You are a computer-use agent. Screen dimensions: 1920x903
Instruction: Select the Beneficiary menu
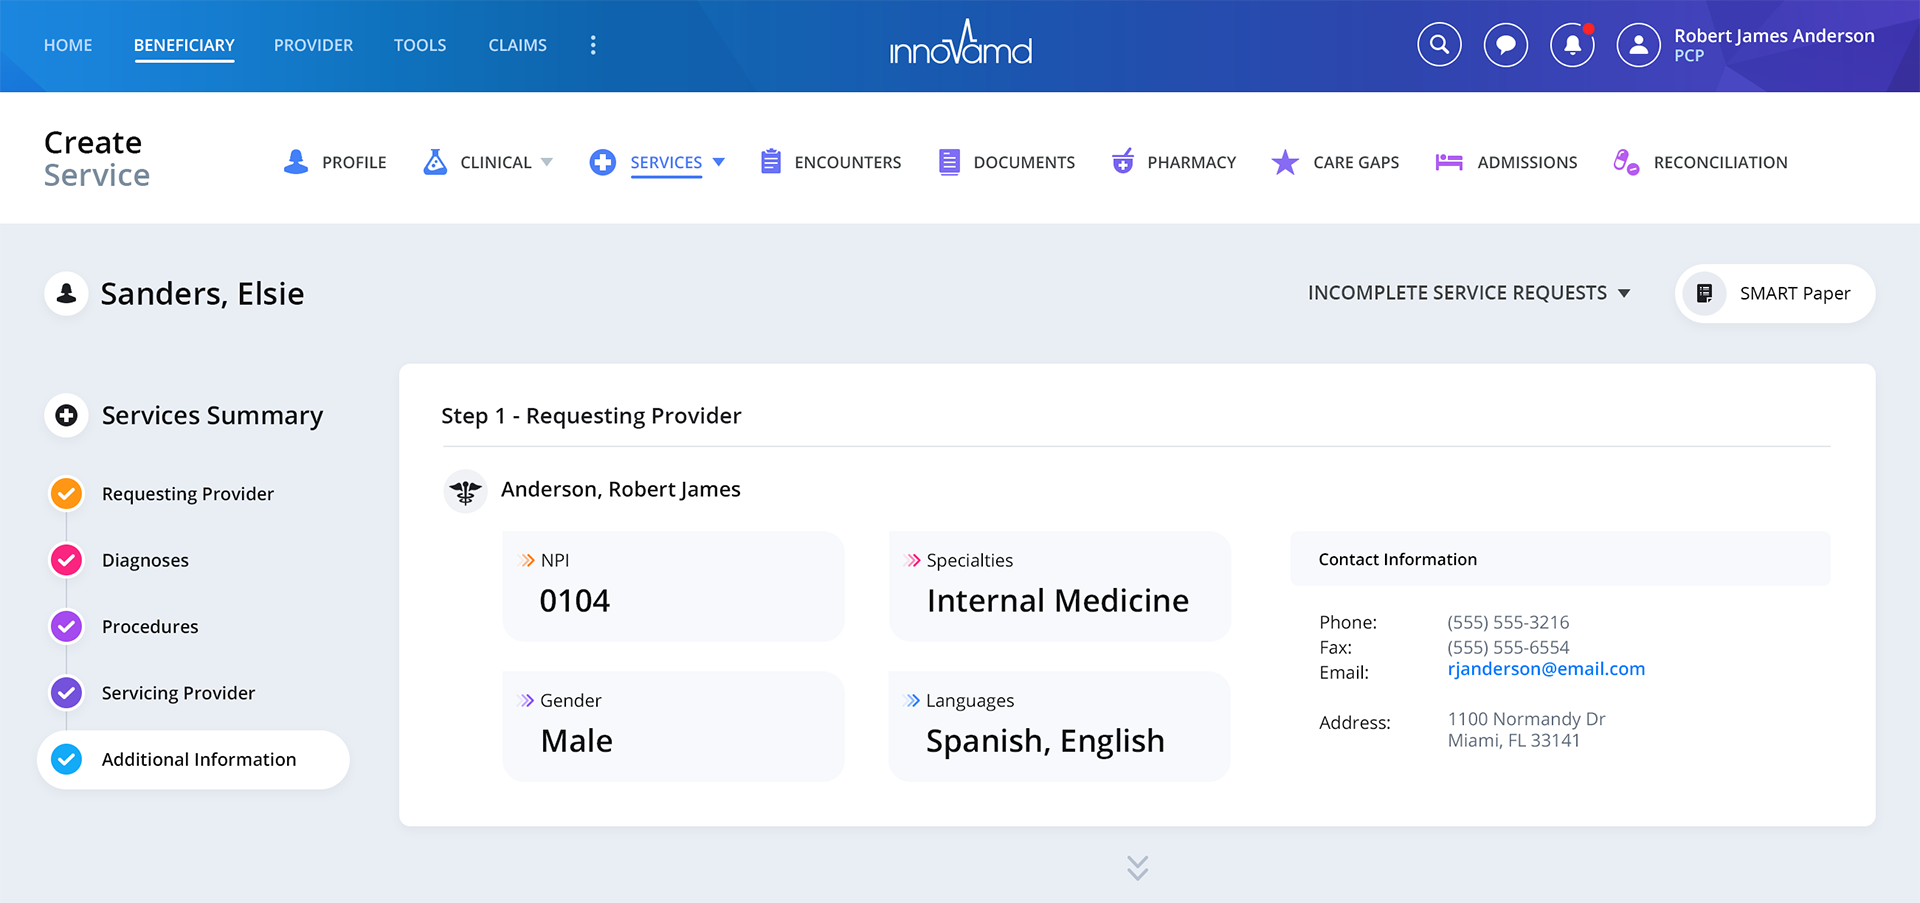[x=184, y=45]
